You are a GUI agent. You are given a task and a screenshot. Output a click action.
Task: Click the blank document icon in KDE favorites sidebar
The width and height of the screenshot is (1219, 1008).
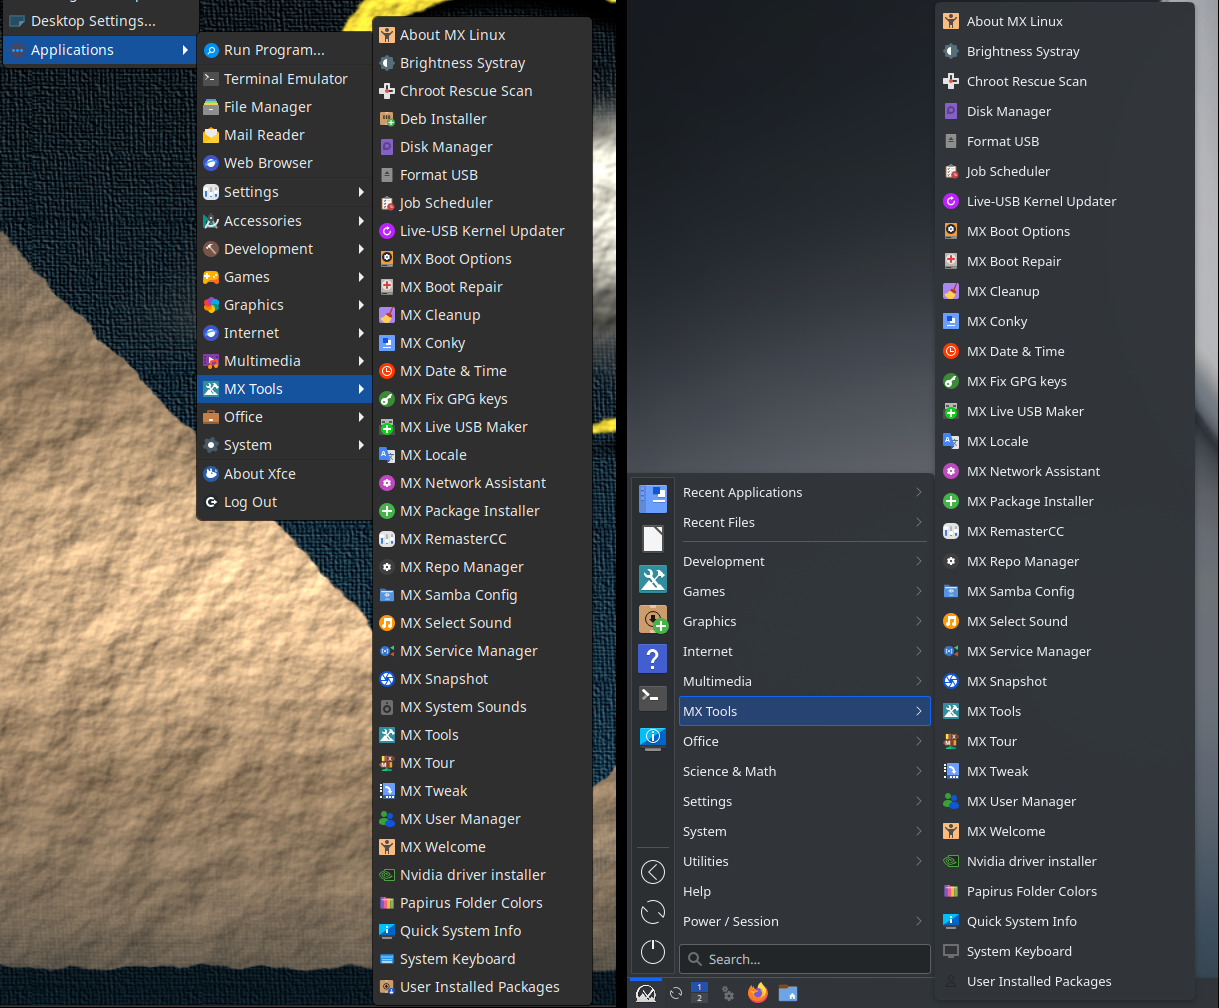(653, 539)
